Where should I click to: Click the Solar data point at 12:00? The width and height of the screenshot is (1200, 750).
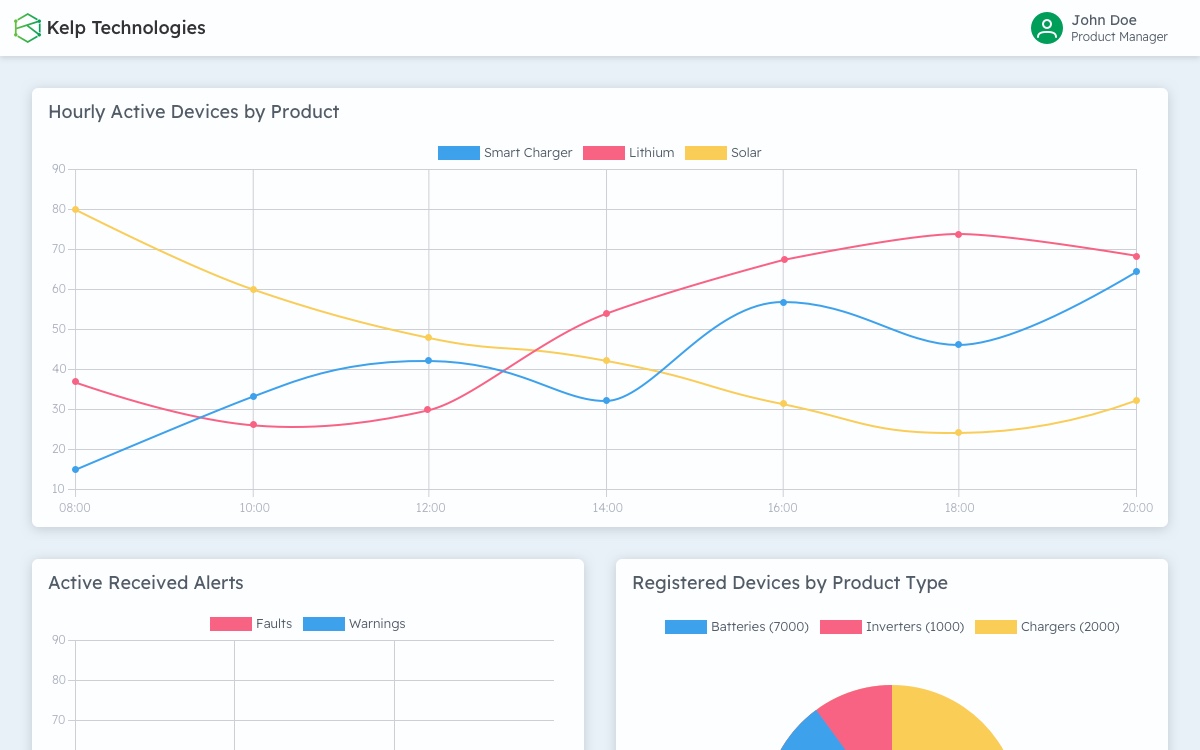coord(429,337)
